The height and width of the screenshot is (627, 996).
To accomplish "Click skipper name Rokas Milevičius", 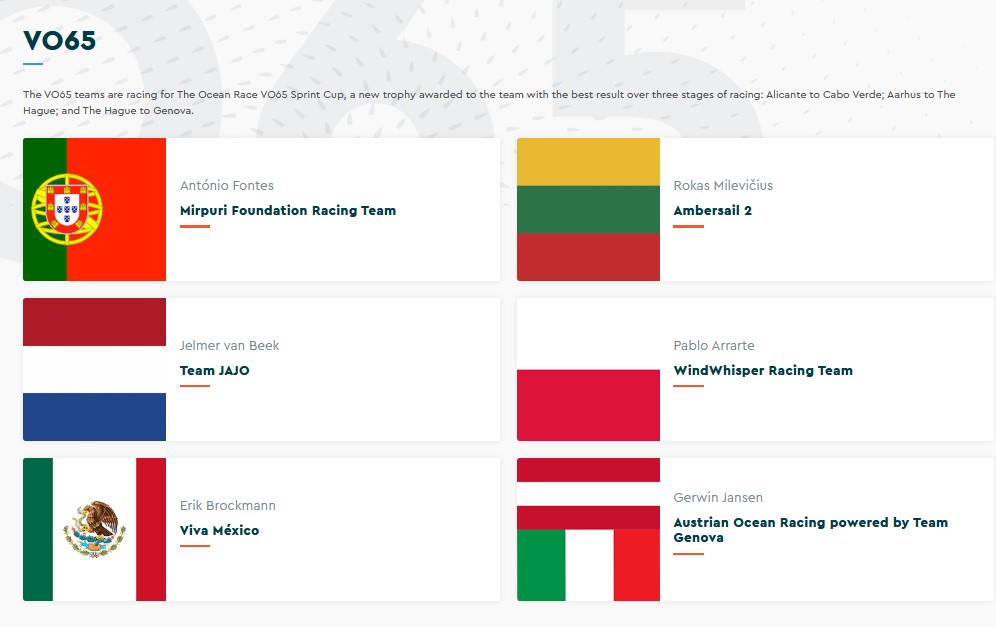I will [x=723, y=185].
